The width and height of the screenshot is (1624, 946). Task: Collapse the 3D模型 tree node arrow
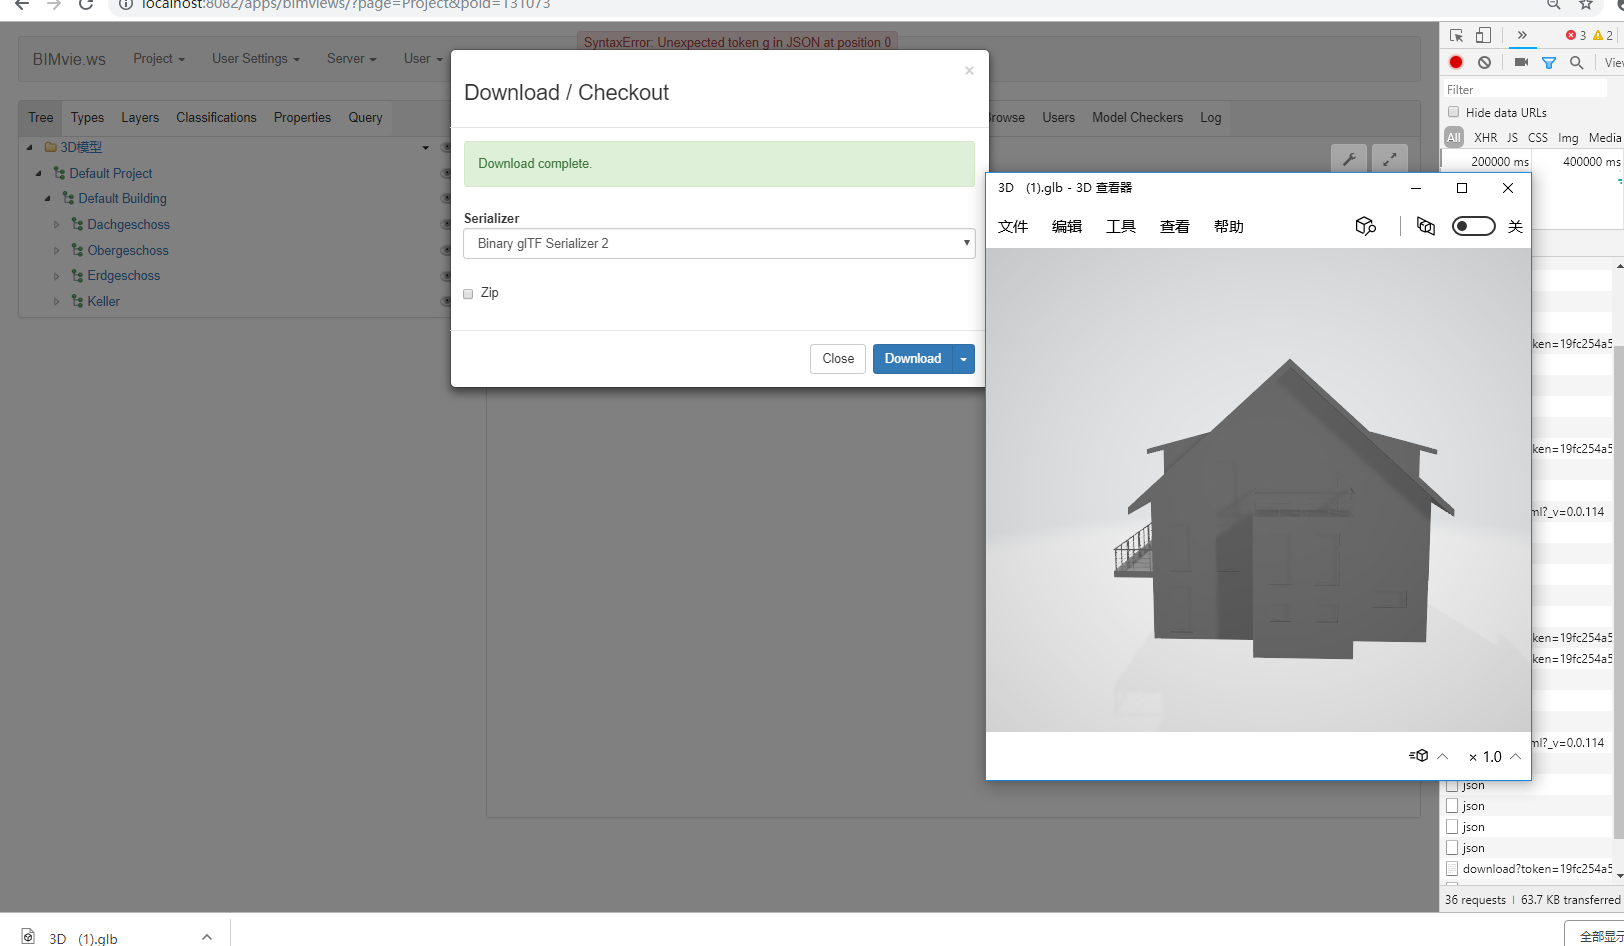[x=30, y=147]
